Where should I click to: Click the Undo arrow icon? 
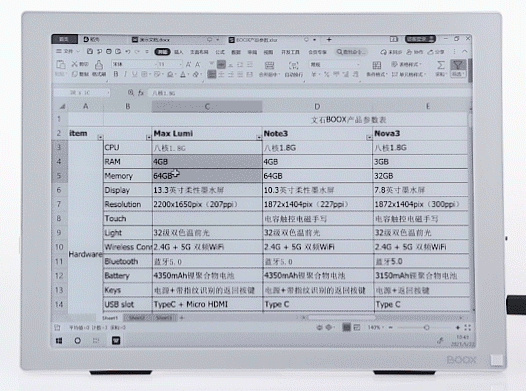pos(127,51)
